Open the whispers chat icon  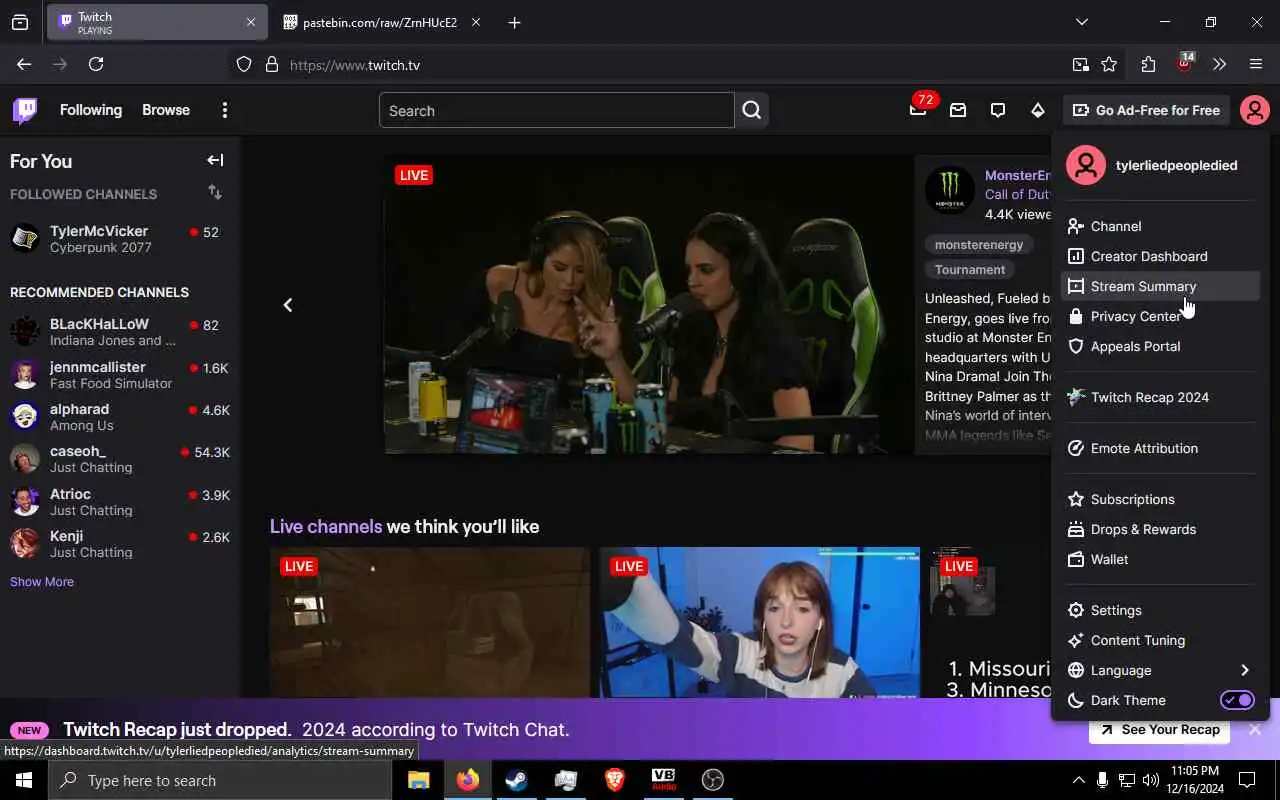[998, 110]
